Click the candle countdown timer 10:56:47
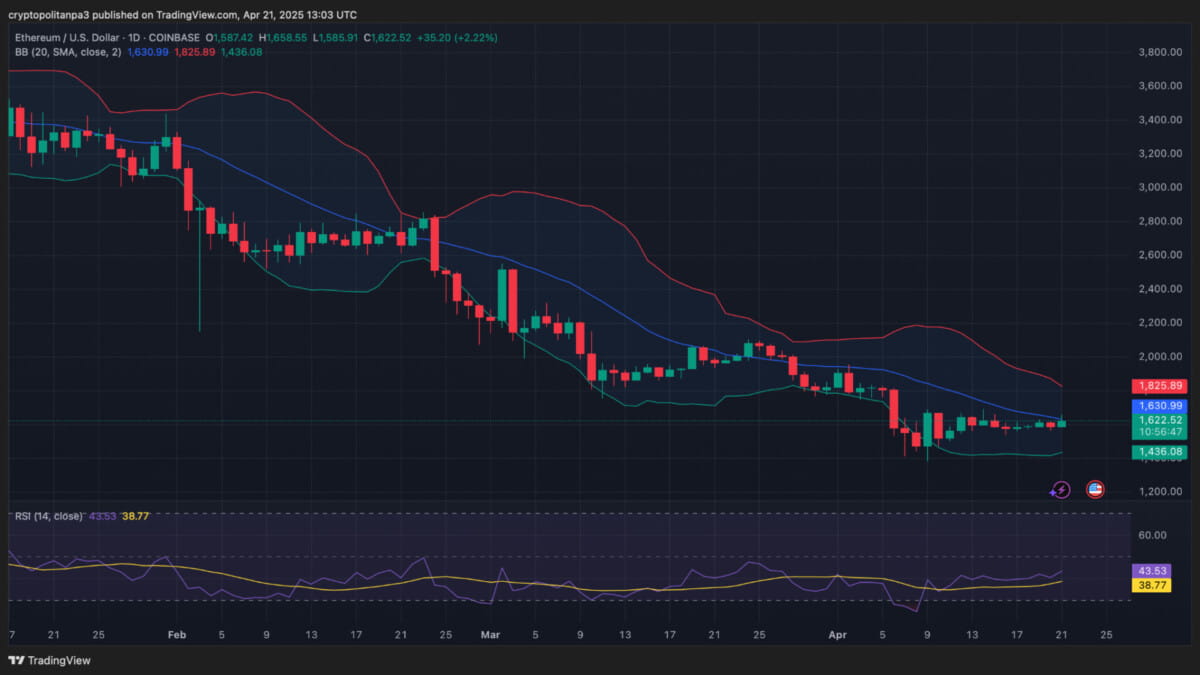Image resolution: width=1200 pixels, height=675 pixels. coord(1160,434)
